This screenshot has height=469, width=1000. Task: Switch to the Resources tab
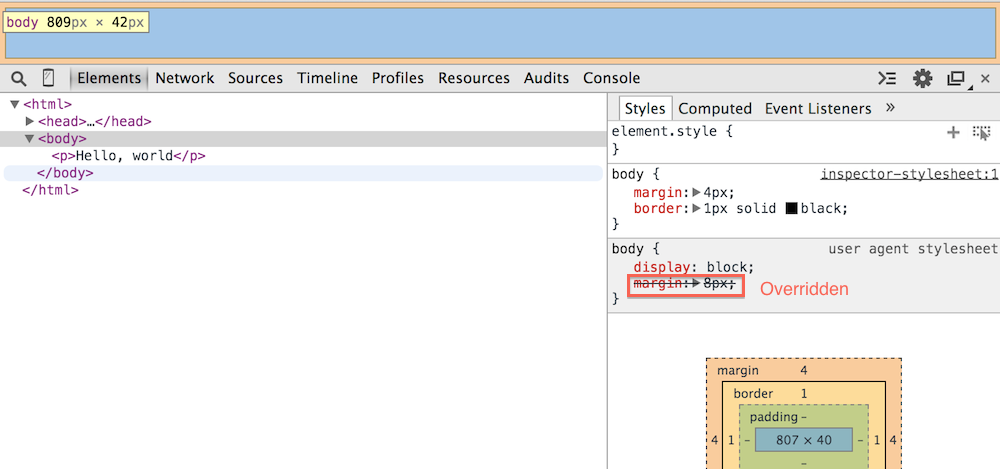pos(474,78)
